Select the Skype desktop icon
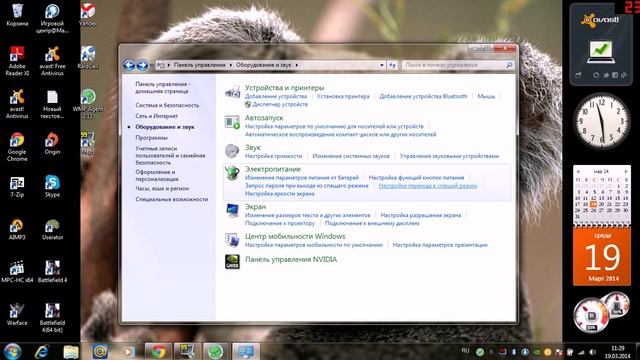The width and height of the screenshot is (640, 360). pyautogui.click(x=52, y=187)
